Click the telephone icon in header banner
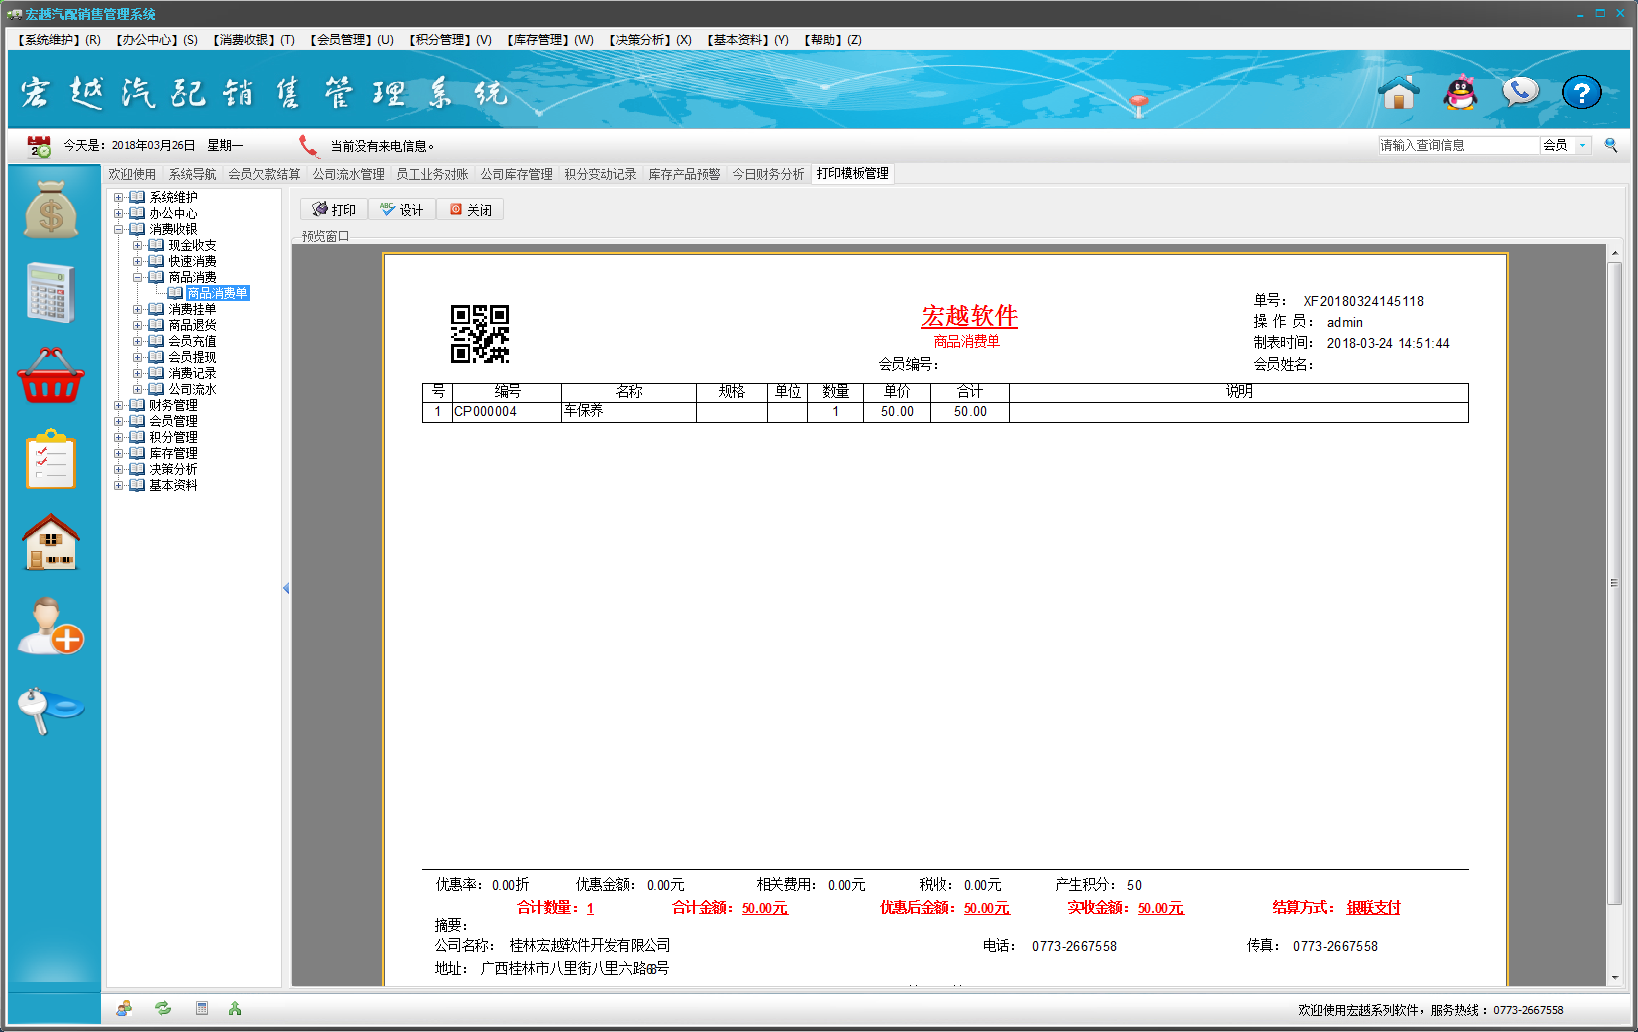Viewport: 1638px width, 1032px height. (x=1520, y=93)
